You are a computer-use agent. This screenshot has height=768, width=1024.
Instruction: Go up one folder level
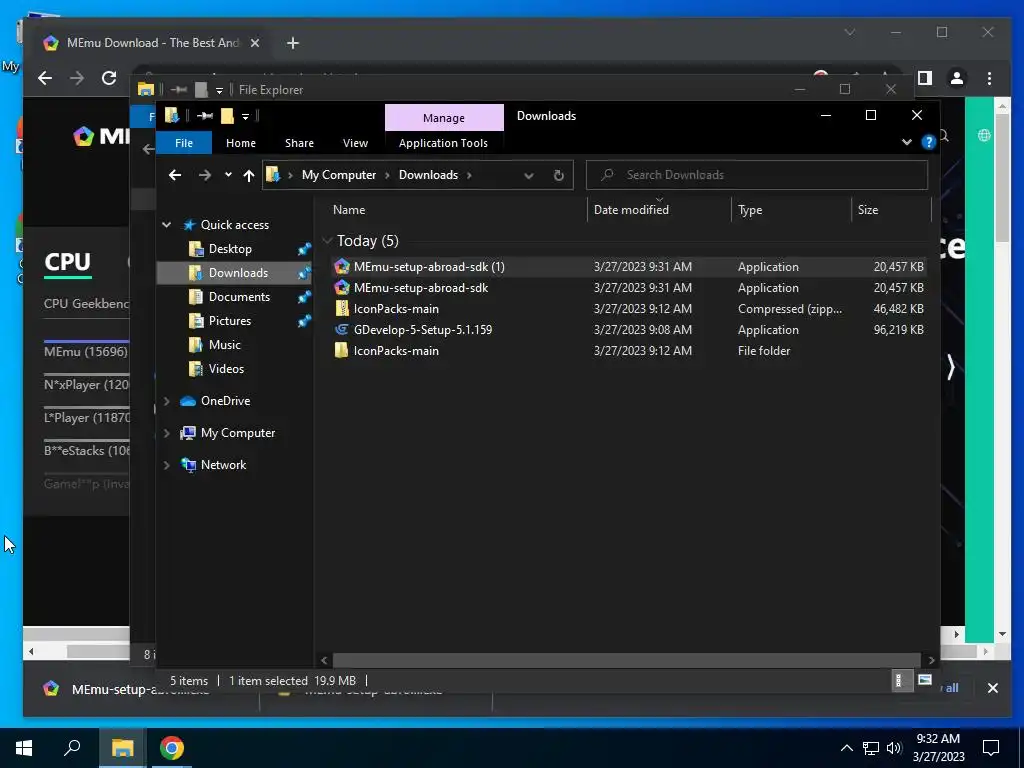point(248,175)
